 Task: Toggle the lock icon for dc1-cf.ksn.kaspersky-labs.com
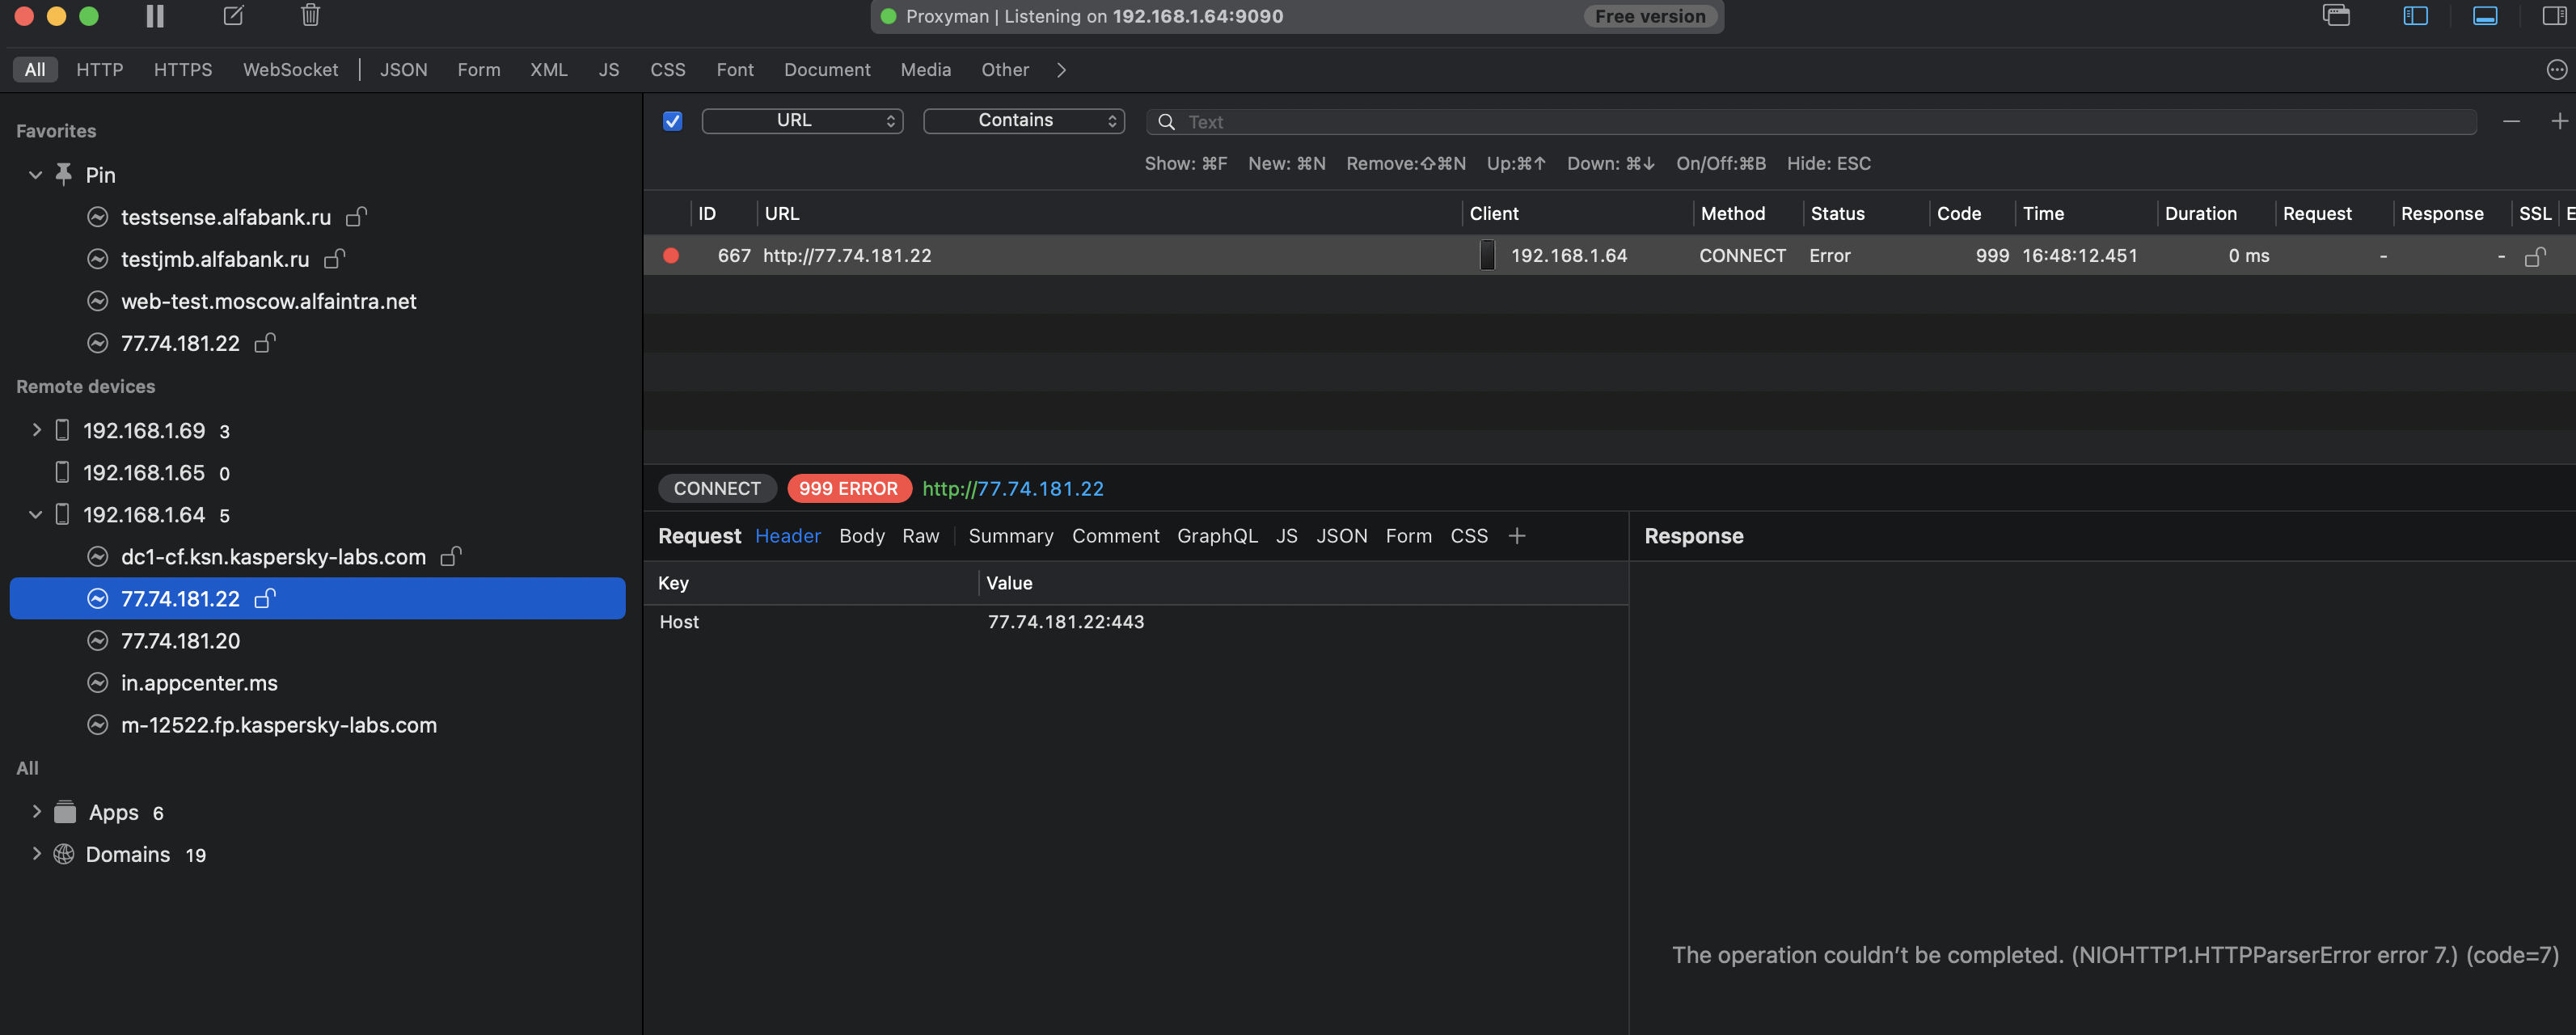[451, 556]
